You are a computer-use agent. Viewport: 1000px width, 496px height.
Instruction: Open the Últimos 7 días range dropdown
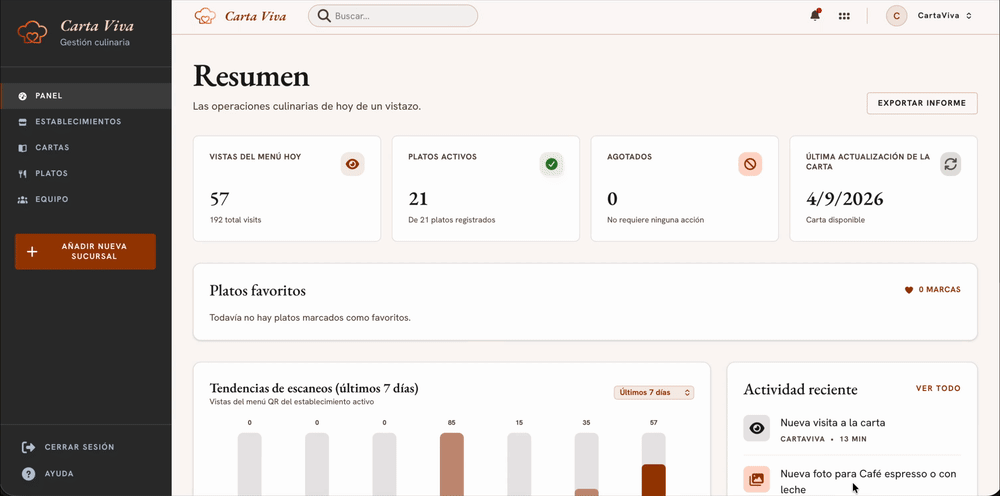pyautogui.click(x=654, y=393)
